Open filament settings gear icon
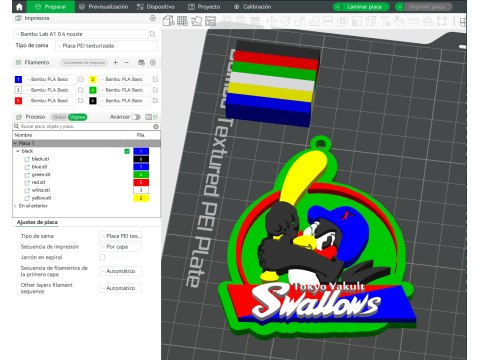Viewport: 480px width, 360px height. pyautogui.click(x=153, y=62)
